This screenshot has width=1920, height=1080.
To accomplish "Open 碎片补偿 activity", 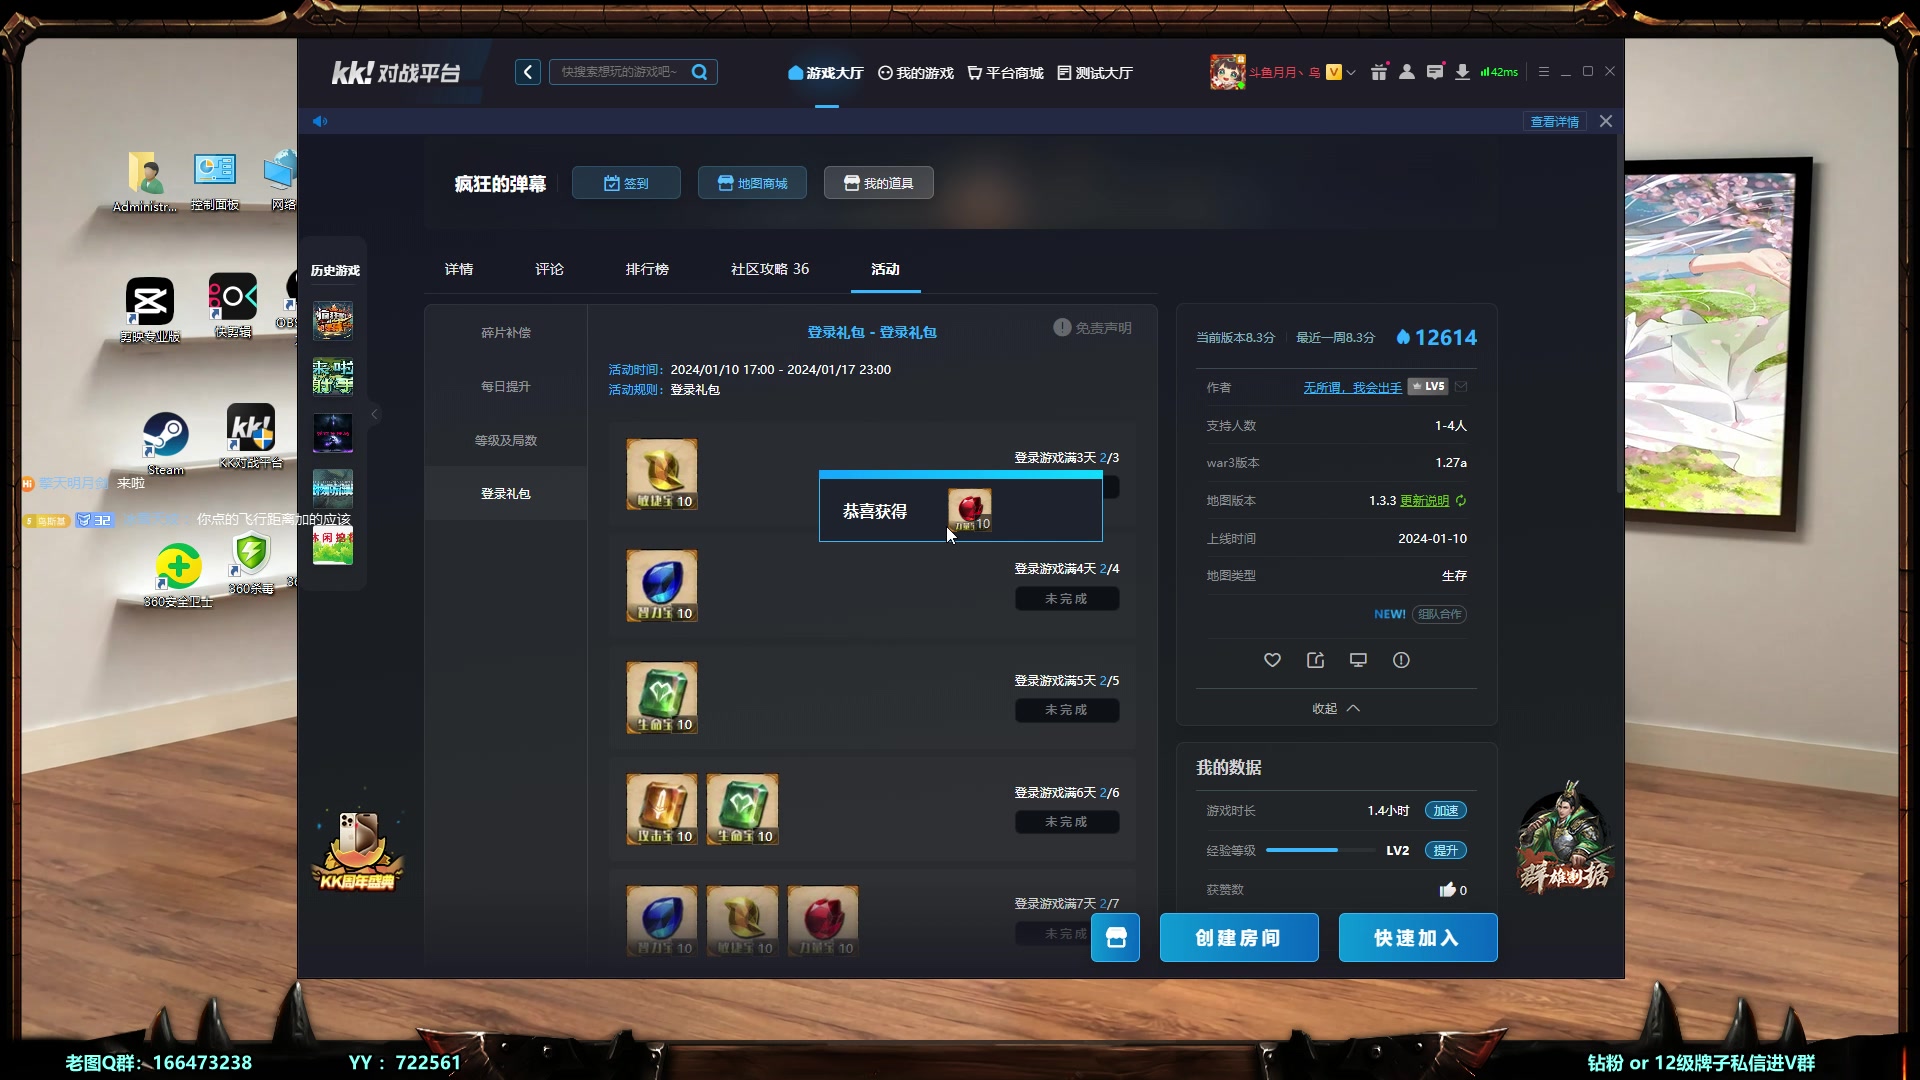I will [x=506, y=333].
